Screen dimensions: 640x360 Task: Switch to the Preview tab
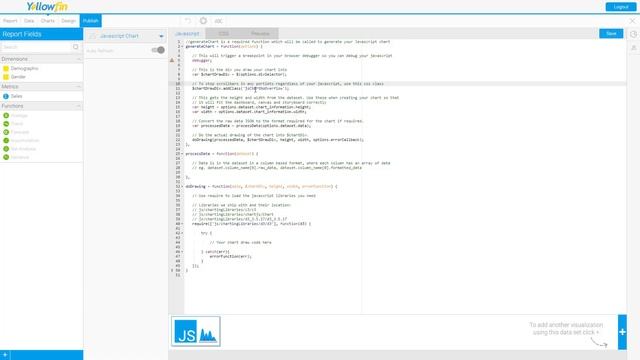(x=260, y=33)
